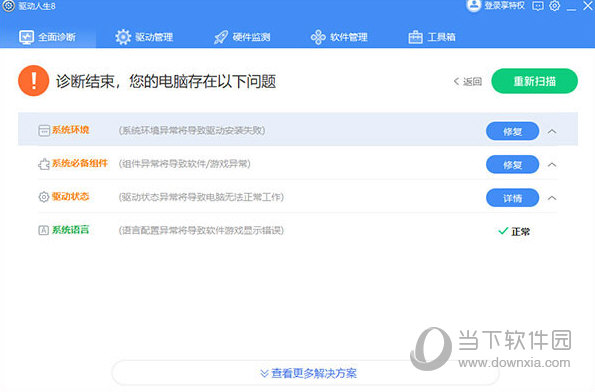Click the 系统环境 row icon
Viewport: 595px width, 392px height.
pos(44,131)
